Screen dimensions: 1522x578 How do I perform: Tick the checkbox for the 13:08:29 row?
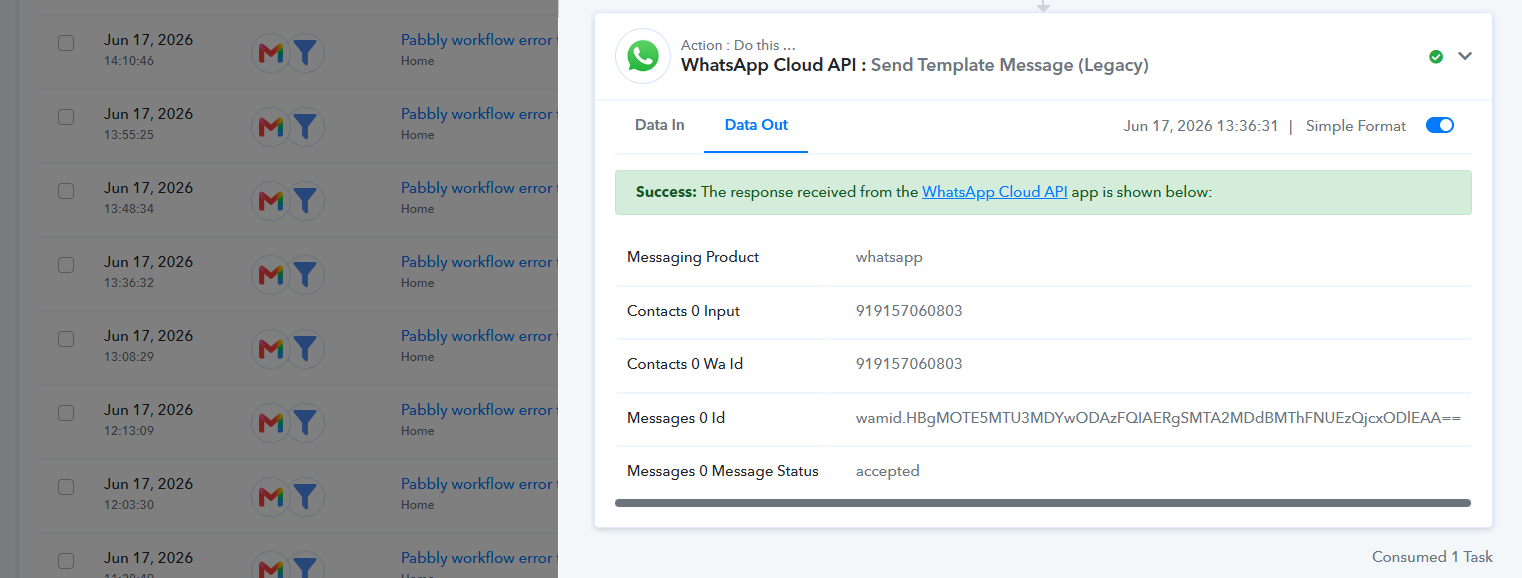pos(66,339)
